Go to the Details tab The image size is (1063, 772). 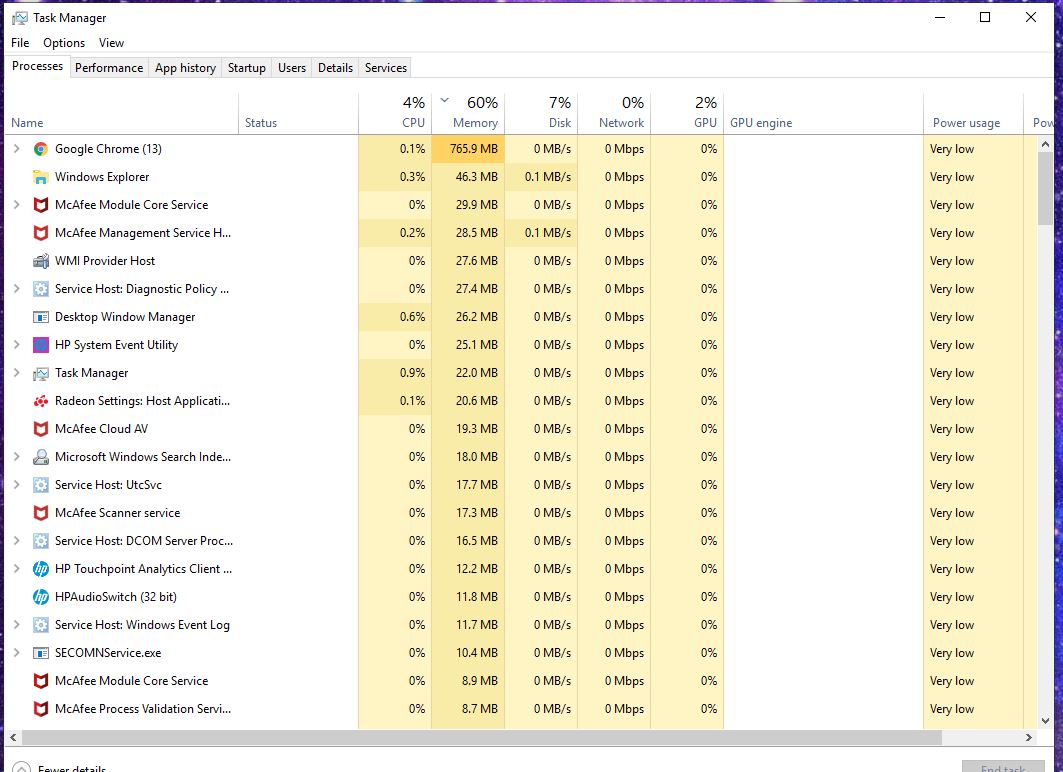336,68
